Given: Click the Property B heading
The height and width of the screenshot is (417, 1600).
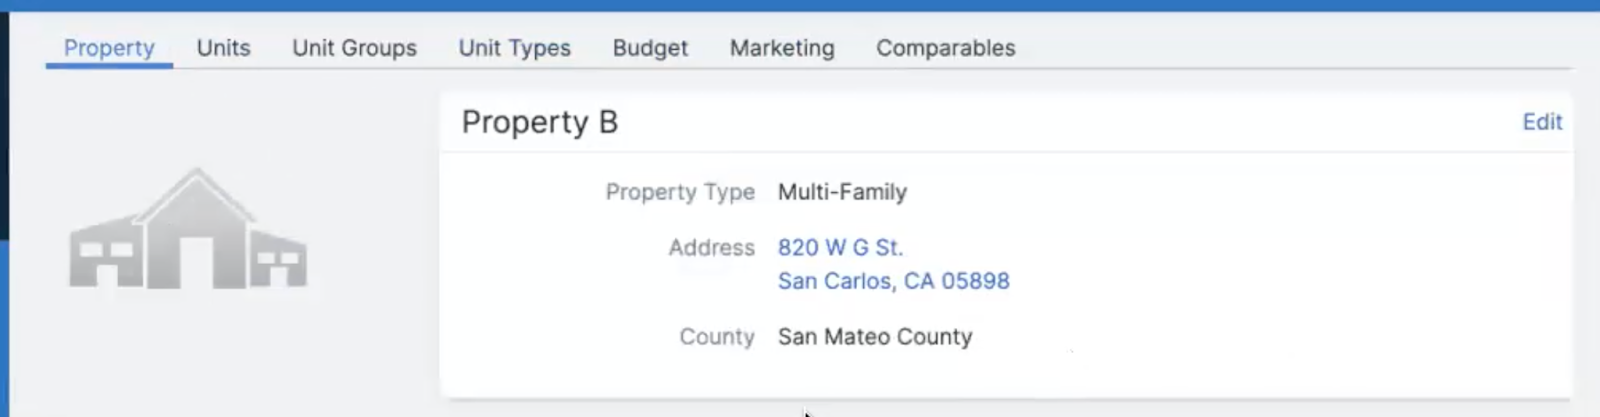Looking at the screenshot, I should [539, 122].
